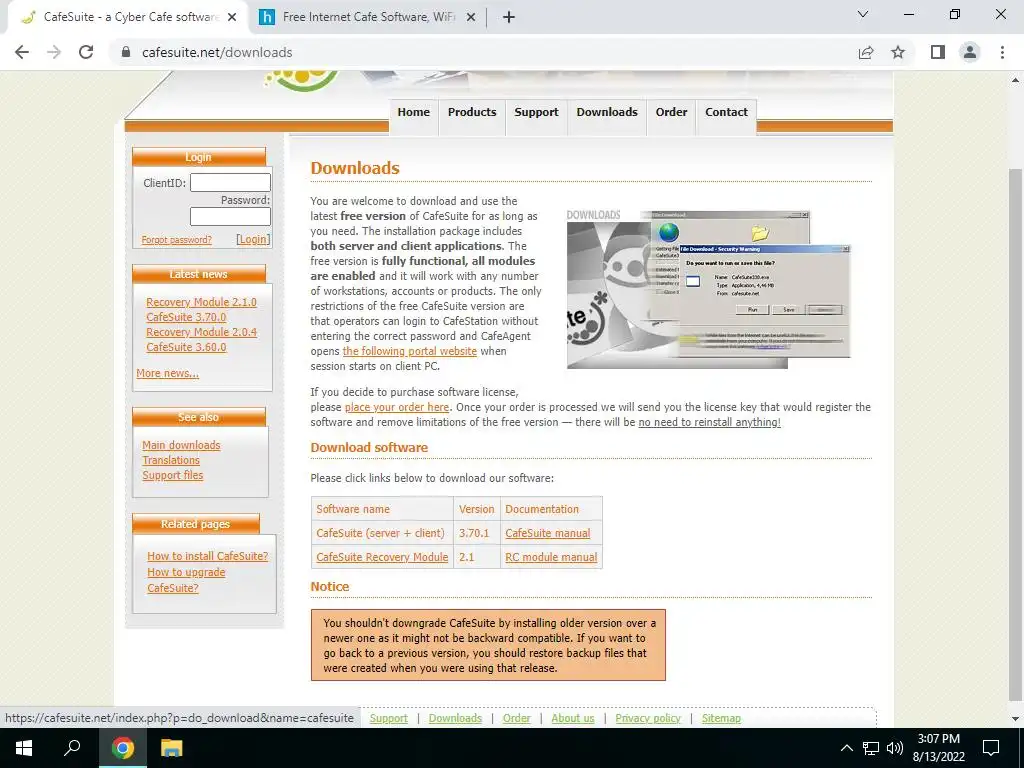Click the More news link
The height and width of the screenshot is (768, 1024).
[168, 374]
